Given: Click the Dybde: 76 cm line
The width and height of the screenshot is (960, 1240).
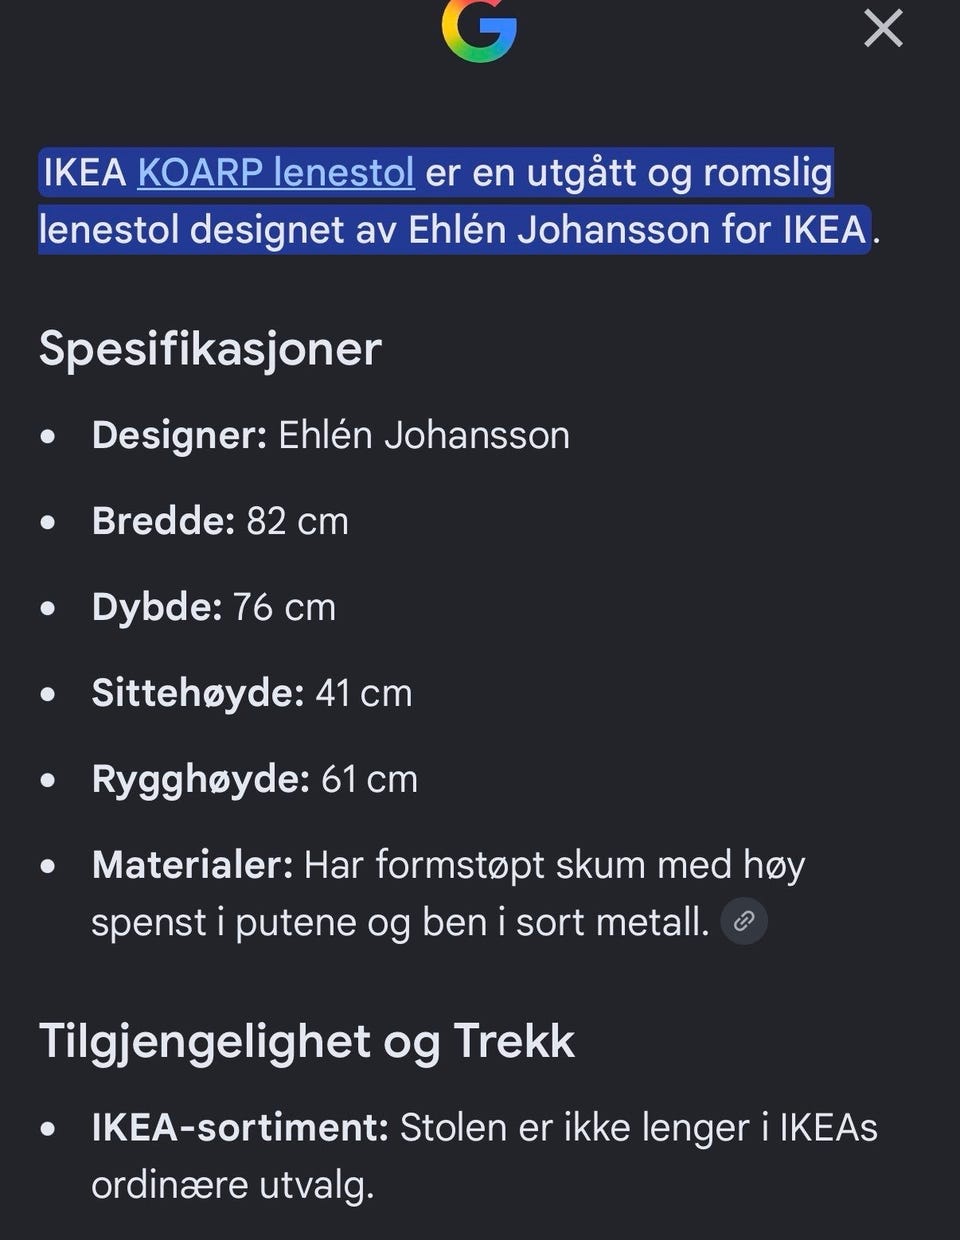Looking at the screenshot, I should point(213,607).
